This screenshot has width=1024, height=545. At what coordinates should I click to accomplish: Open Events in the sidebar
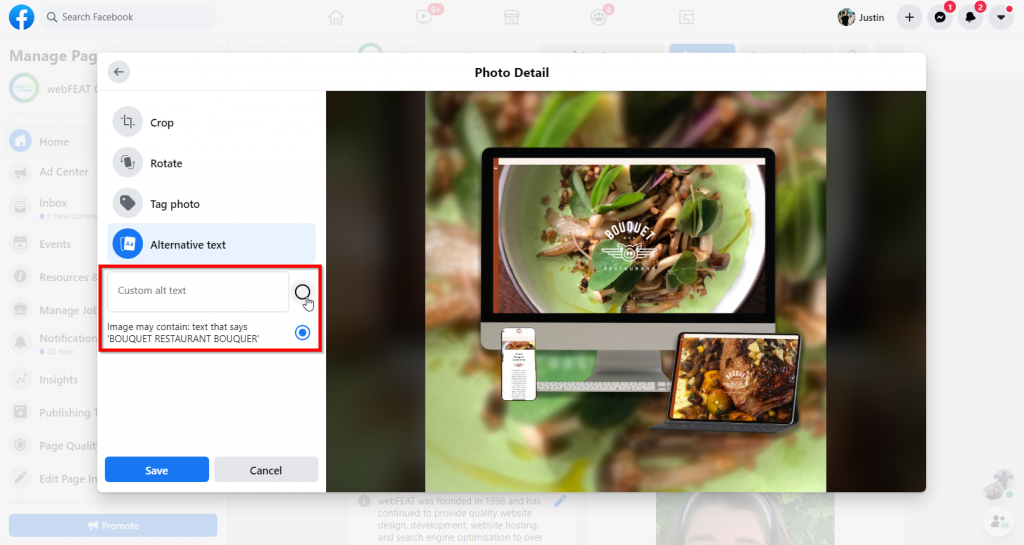click(x=54, y=244)
